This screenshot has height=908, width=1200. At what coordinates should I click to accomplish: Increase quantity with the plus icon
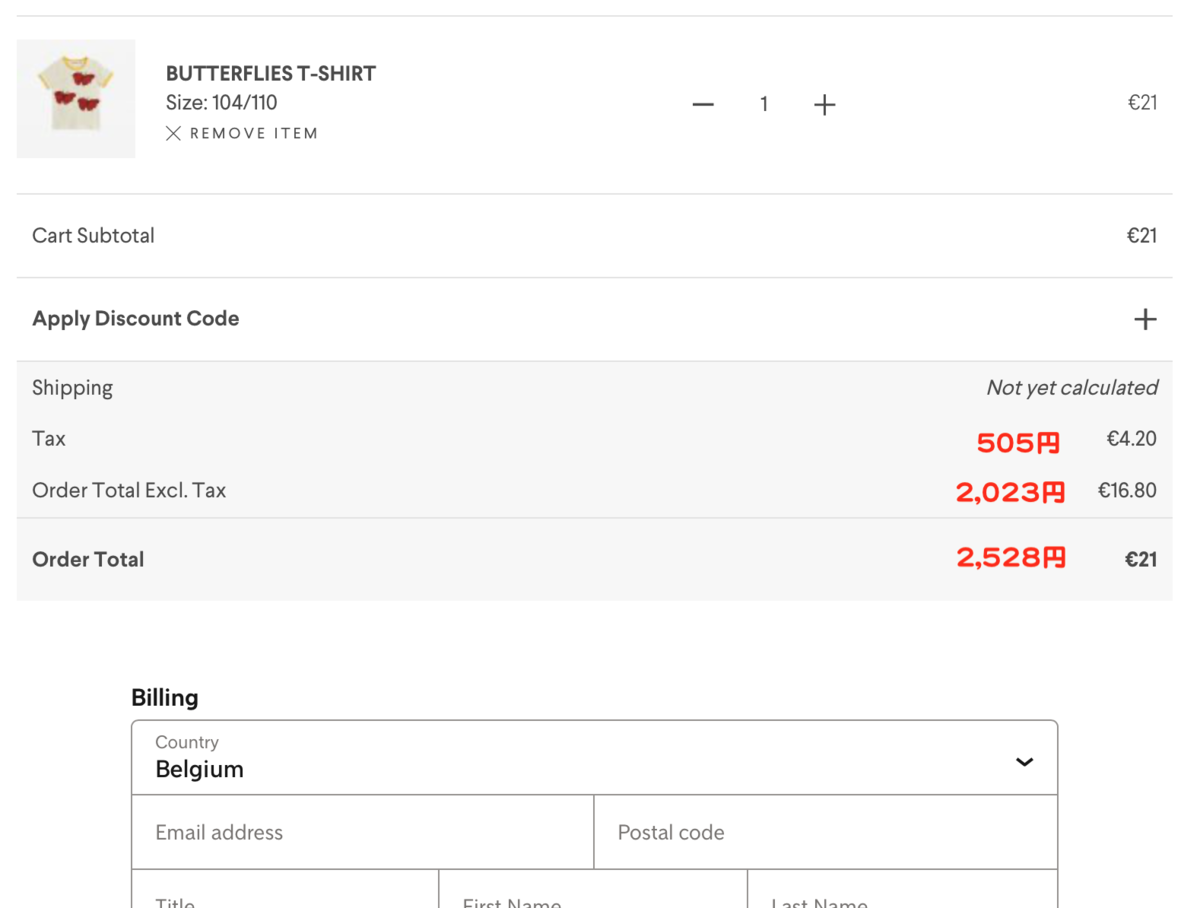pyautogui.click(x=824, y=104)
